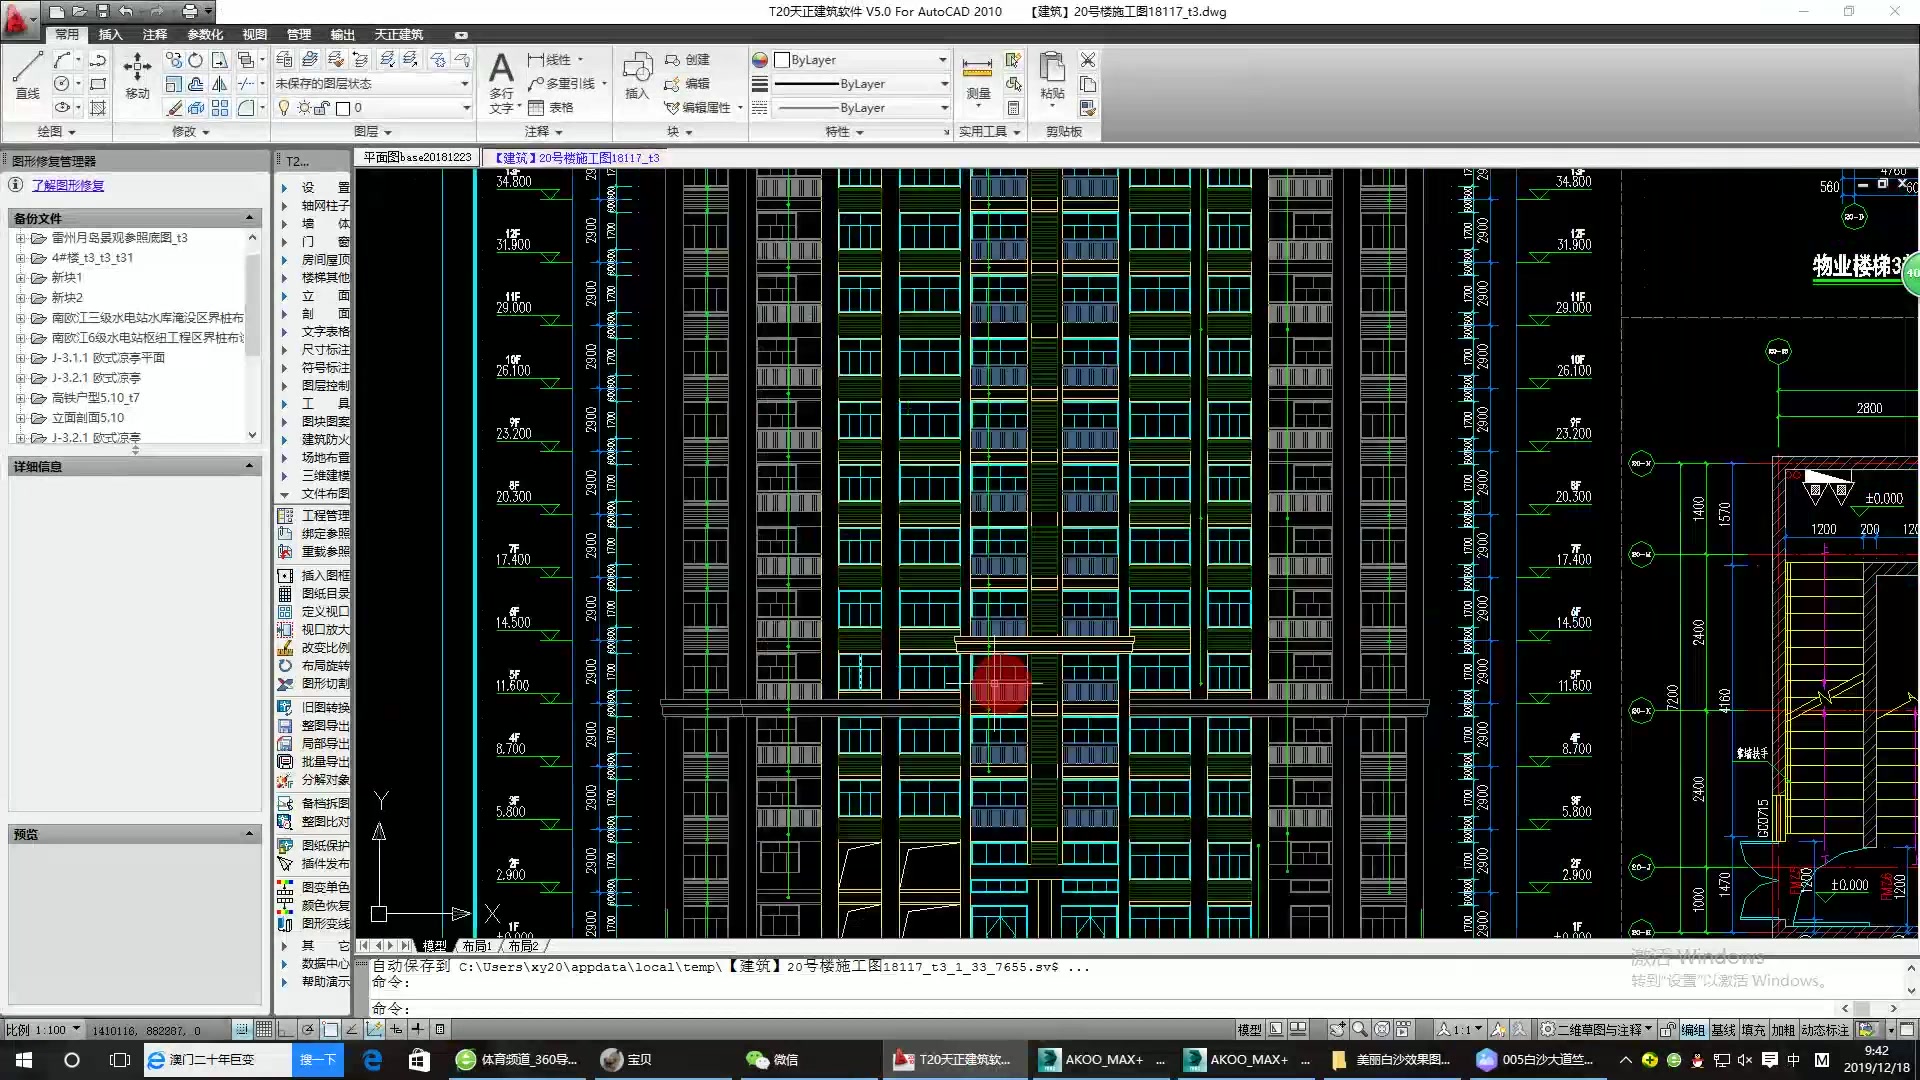
Task: Toggle 动态标注 in the status bar
Action: point(1825,1029)
